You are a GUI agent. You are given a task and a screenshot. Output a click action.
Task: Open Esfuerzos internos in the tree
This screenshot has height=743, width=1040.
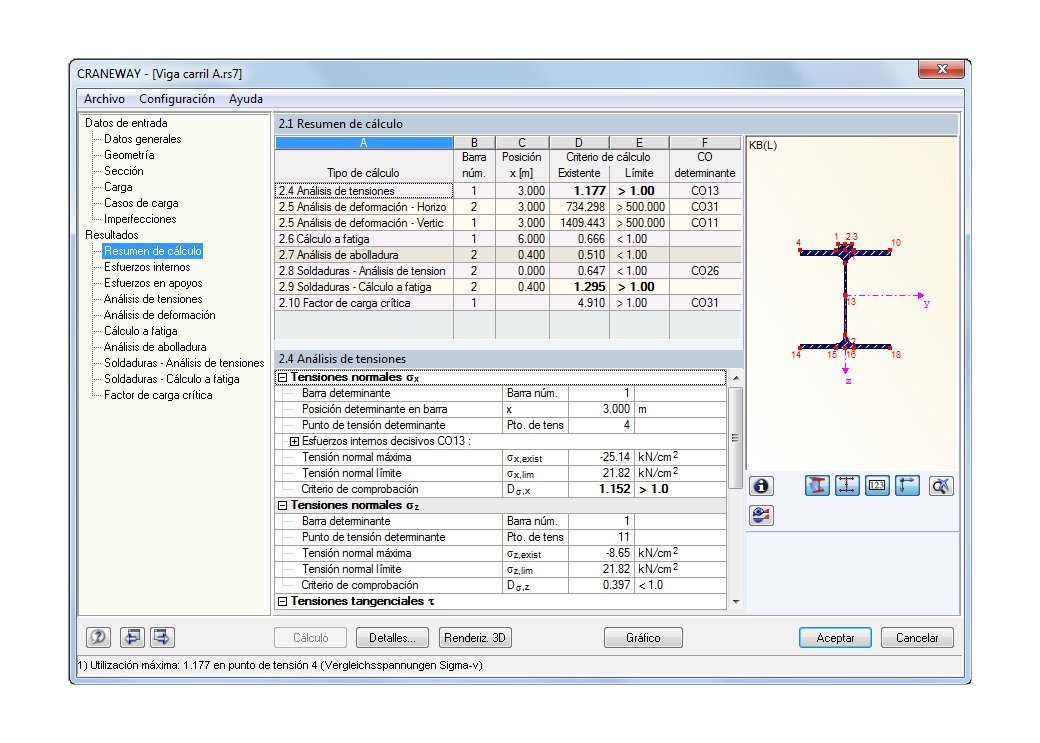coord(147,267)
